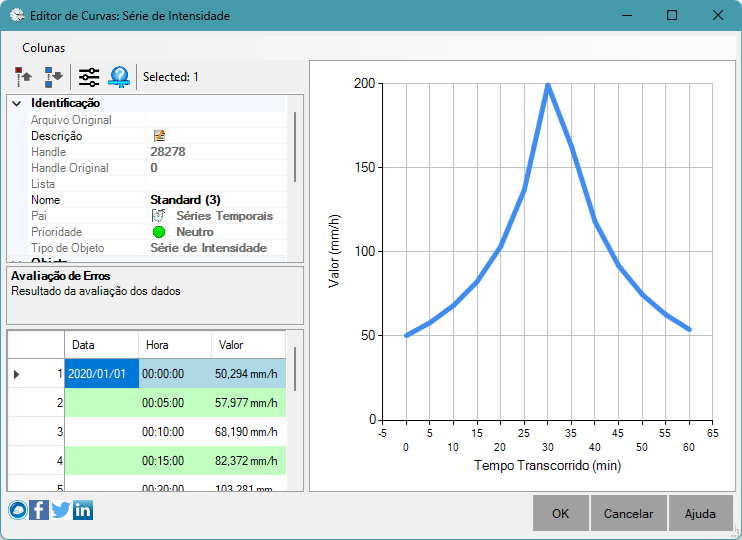742x540 pixels.
Task: Select the Nome field value Standard (3)
Action: [186, 200]
